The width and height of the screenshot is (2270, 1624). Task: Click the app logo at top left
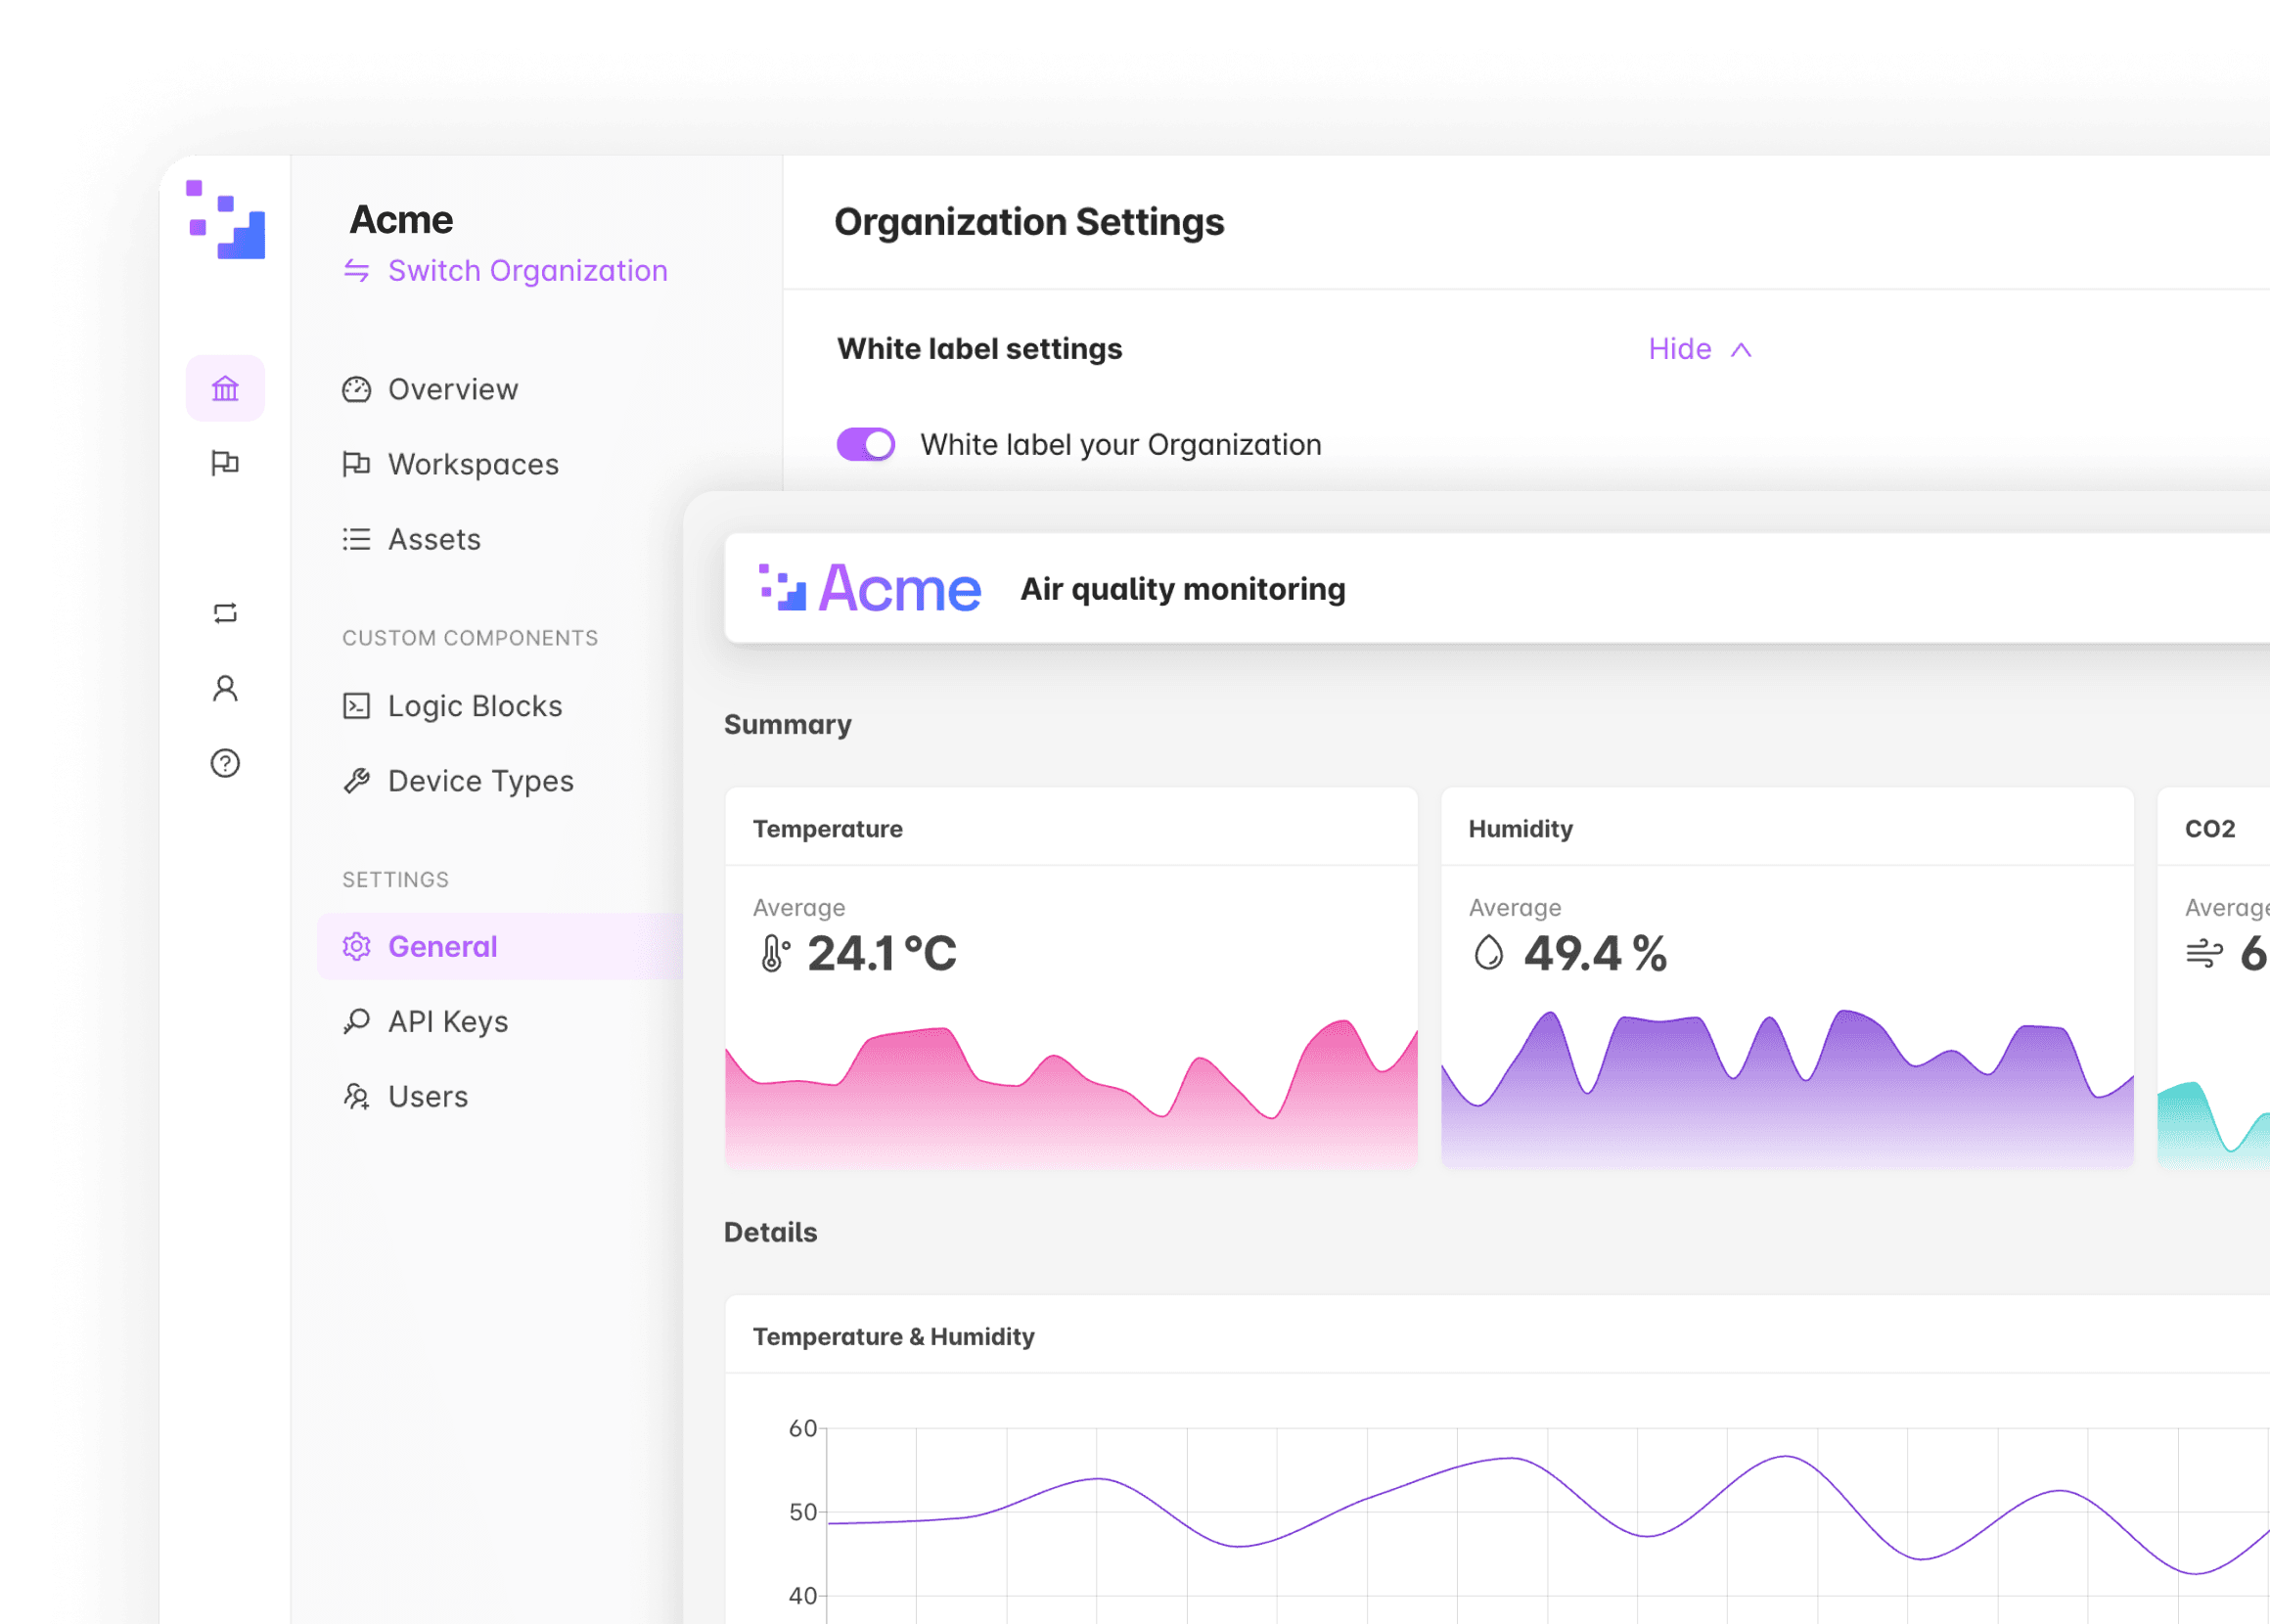coord(226,220)
